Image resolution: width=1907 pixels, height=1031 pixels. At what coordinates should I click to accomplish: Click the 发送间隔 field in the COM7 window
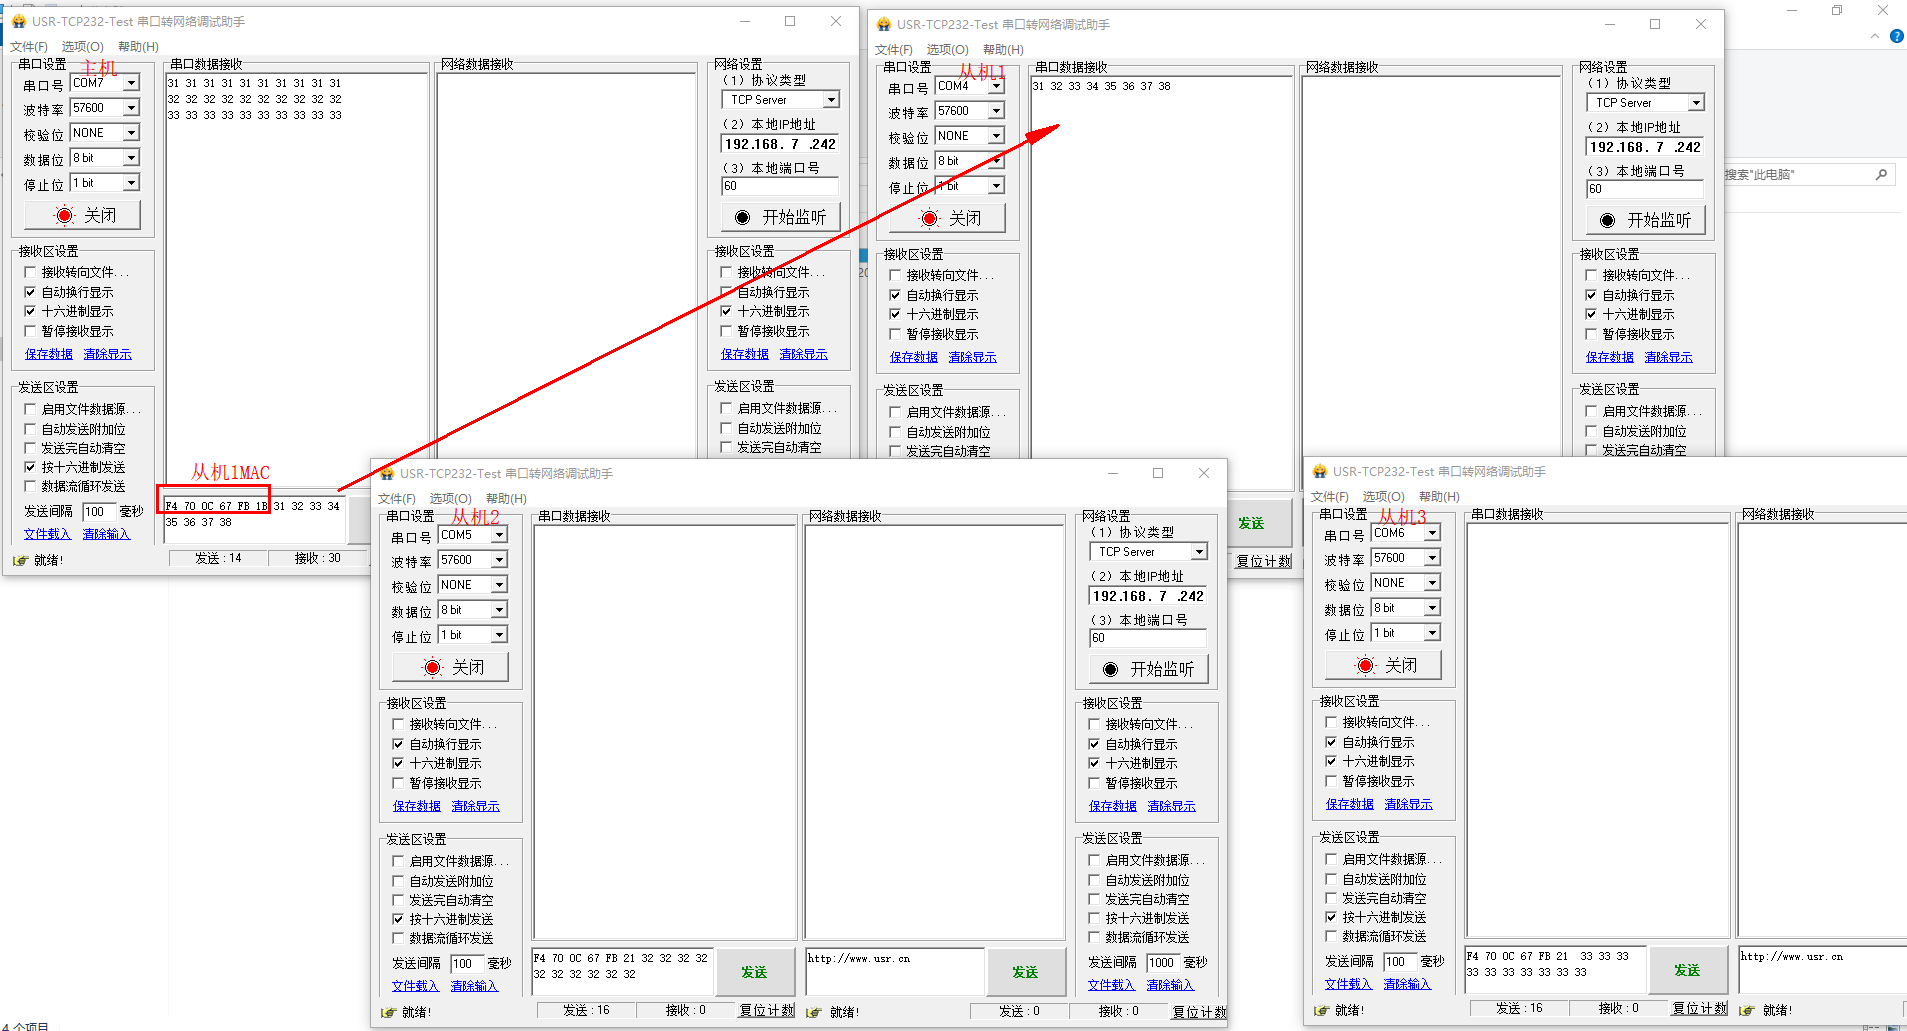(x=98, y=511)
